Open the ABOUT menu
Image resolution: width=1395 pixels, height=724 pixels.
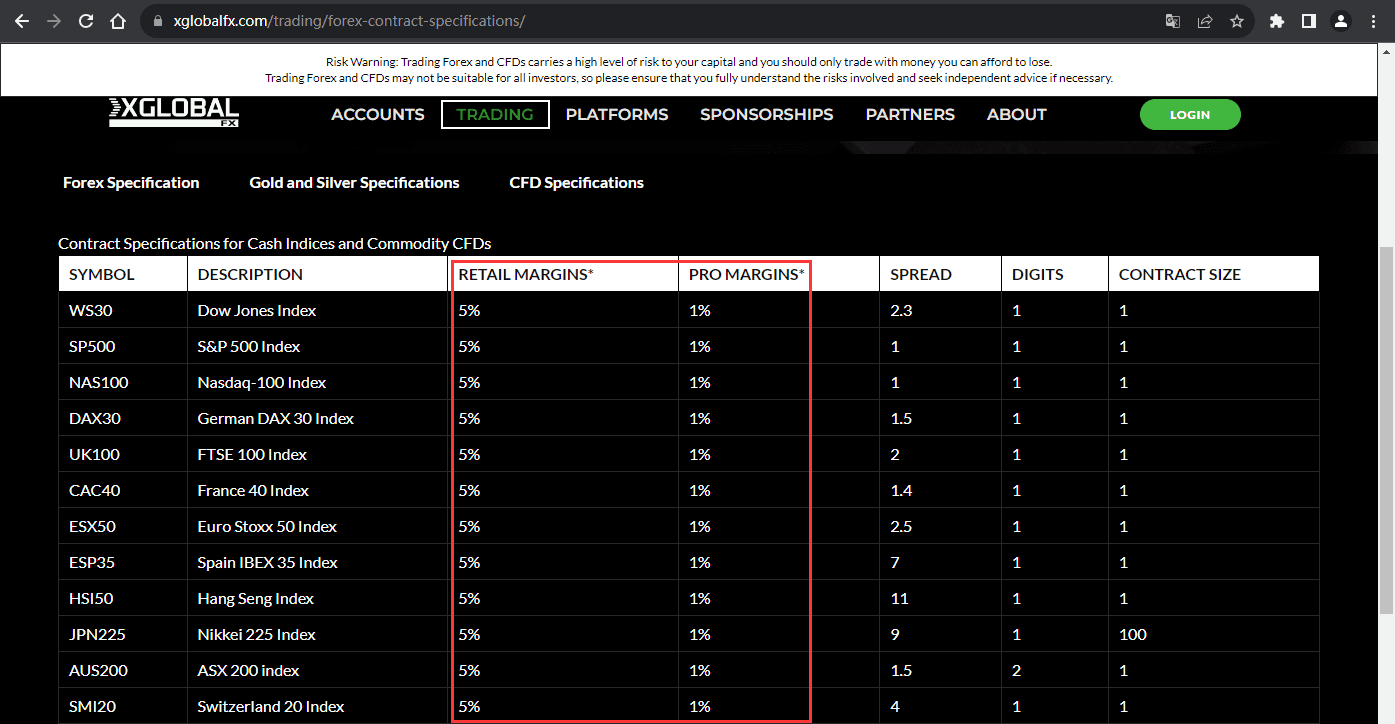pos(1017,115)
